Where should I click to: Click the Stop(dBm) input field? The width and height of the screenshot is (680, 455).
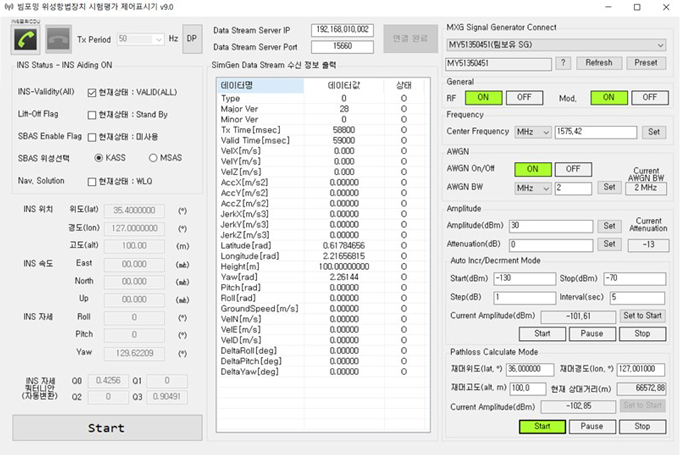pyautogui.click(x=635, y=278)
